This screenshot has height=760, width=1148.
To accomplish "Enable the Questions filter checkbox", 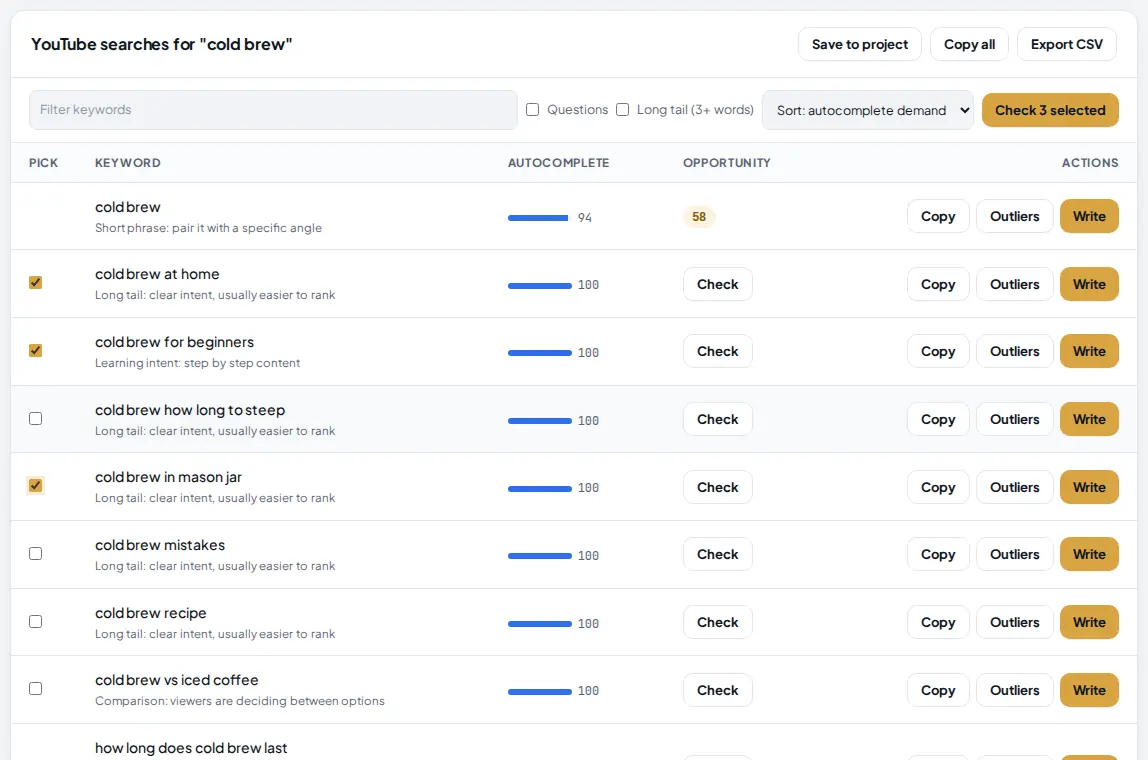I will tap(532, 110).
